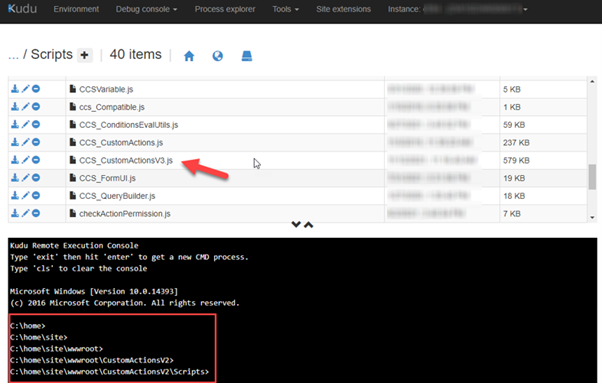
Task: Delete CCS_CustomActions.js file
Action: point(36,142)
